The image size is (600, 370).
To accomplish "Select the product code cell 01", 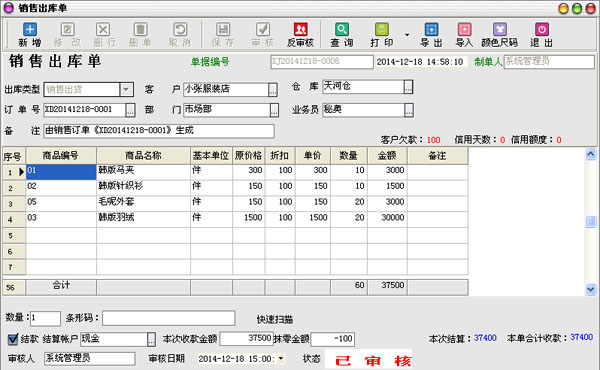I will (x=61, y=172).
